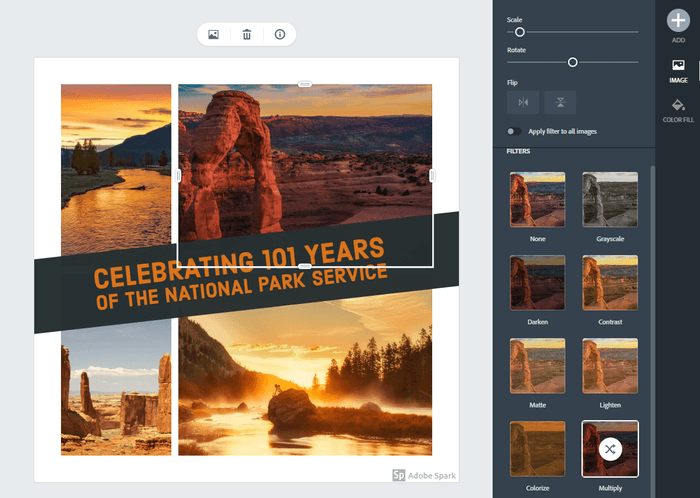This screenshot has height=498, width=700.
Task: Open the Color Fill panel
Action: [x=678, y=110]
